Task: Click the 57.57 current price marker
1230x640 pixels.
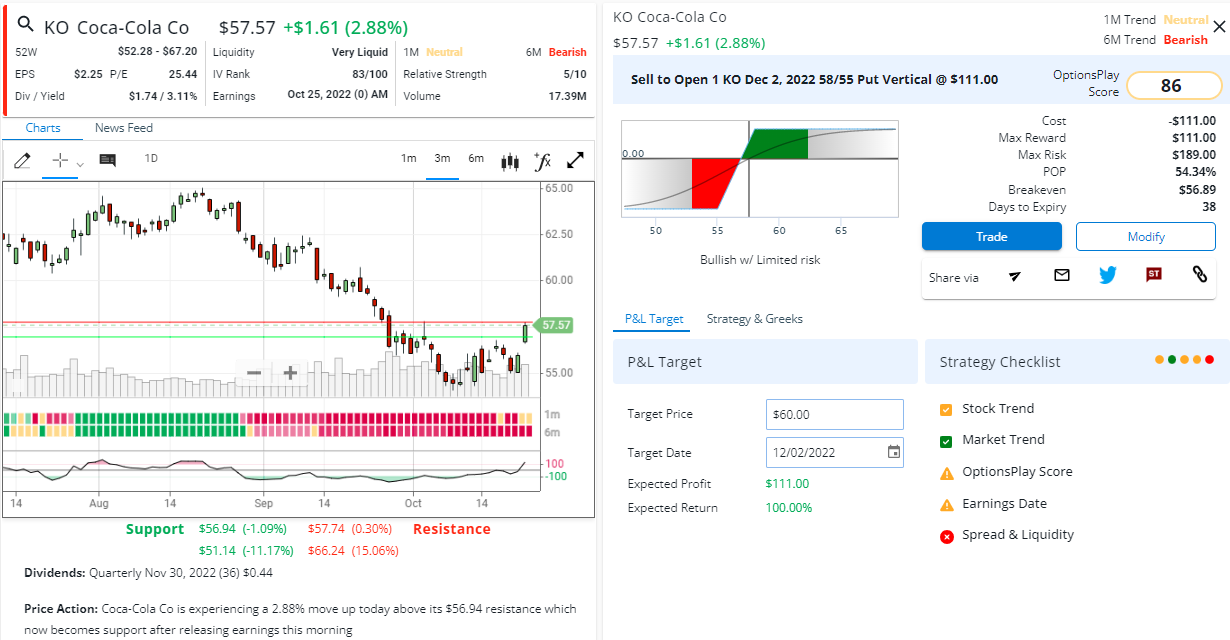Action: tap(554, 325)
